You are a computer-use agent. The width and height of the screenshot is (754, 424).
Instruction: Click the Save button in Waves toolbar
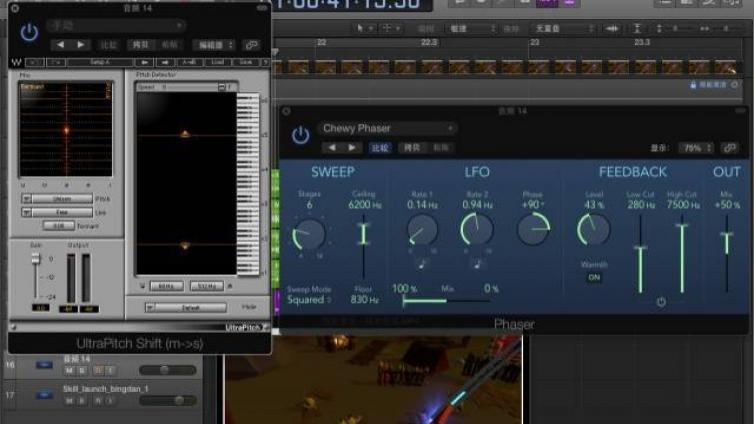point(246,62)
